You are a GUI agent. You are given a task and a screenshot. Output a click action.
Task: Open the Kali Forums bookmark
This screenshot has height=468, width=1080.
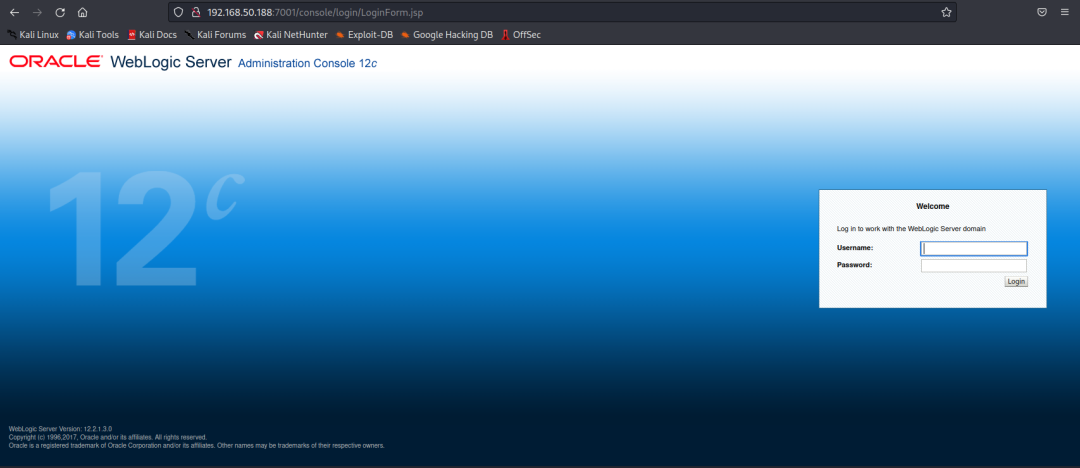[215, 34]
